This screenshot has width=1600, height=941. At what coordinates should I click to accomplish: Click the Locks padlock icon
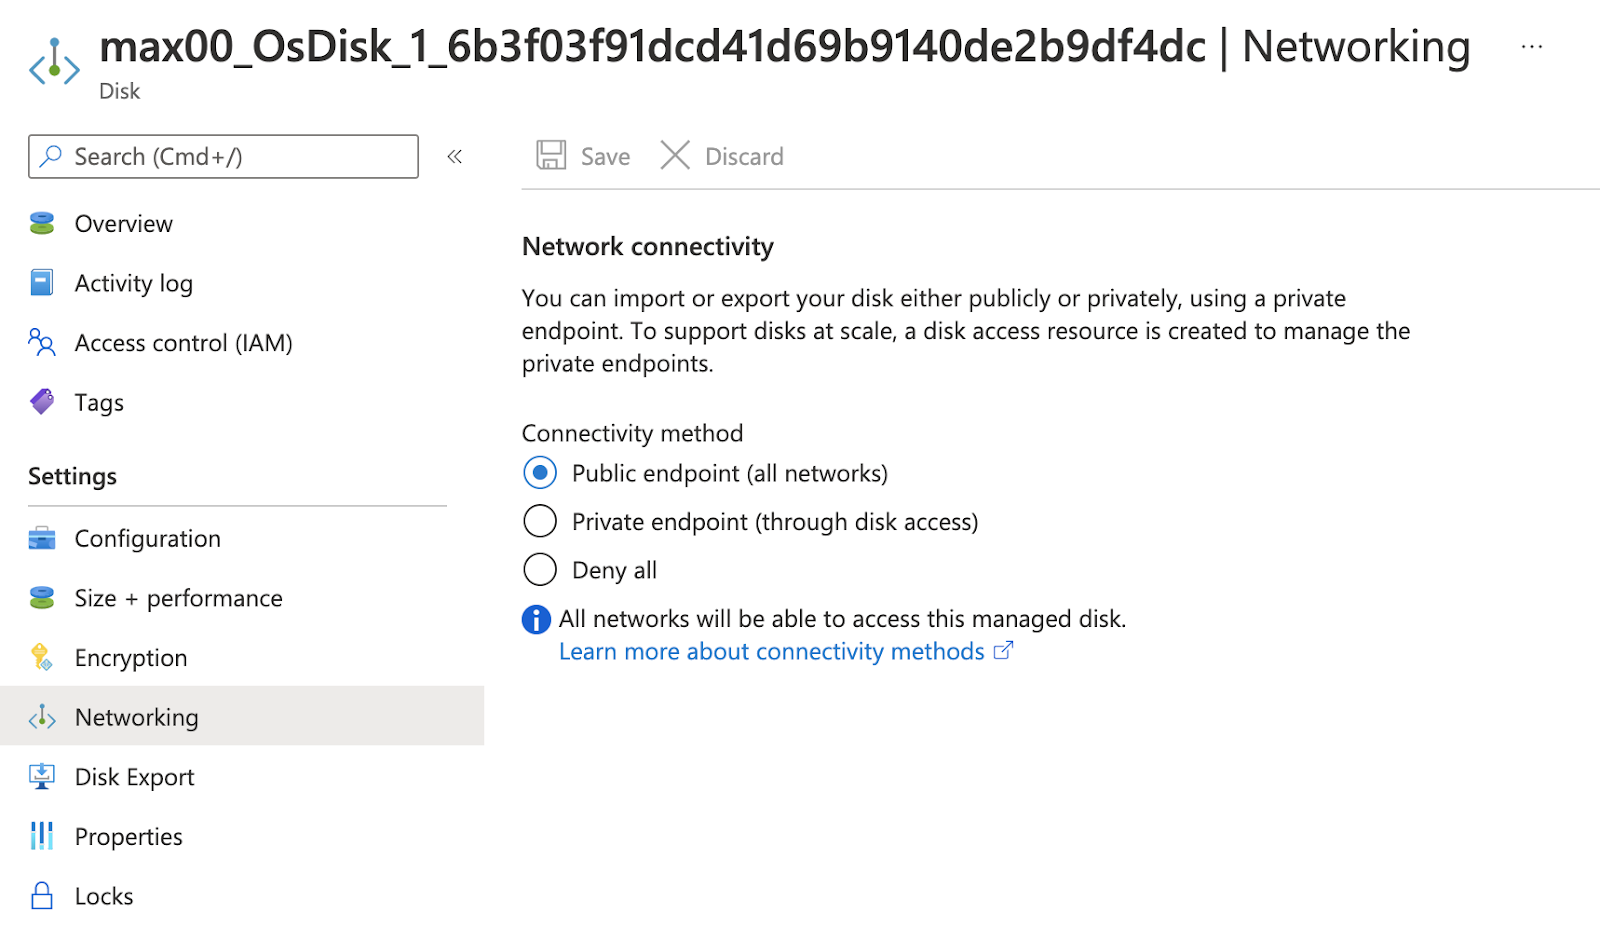click(42, 896)
